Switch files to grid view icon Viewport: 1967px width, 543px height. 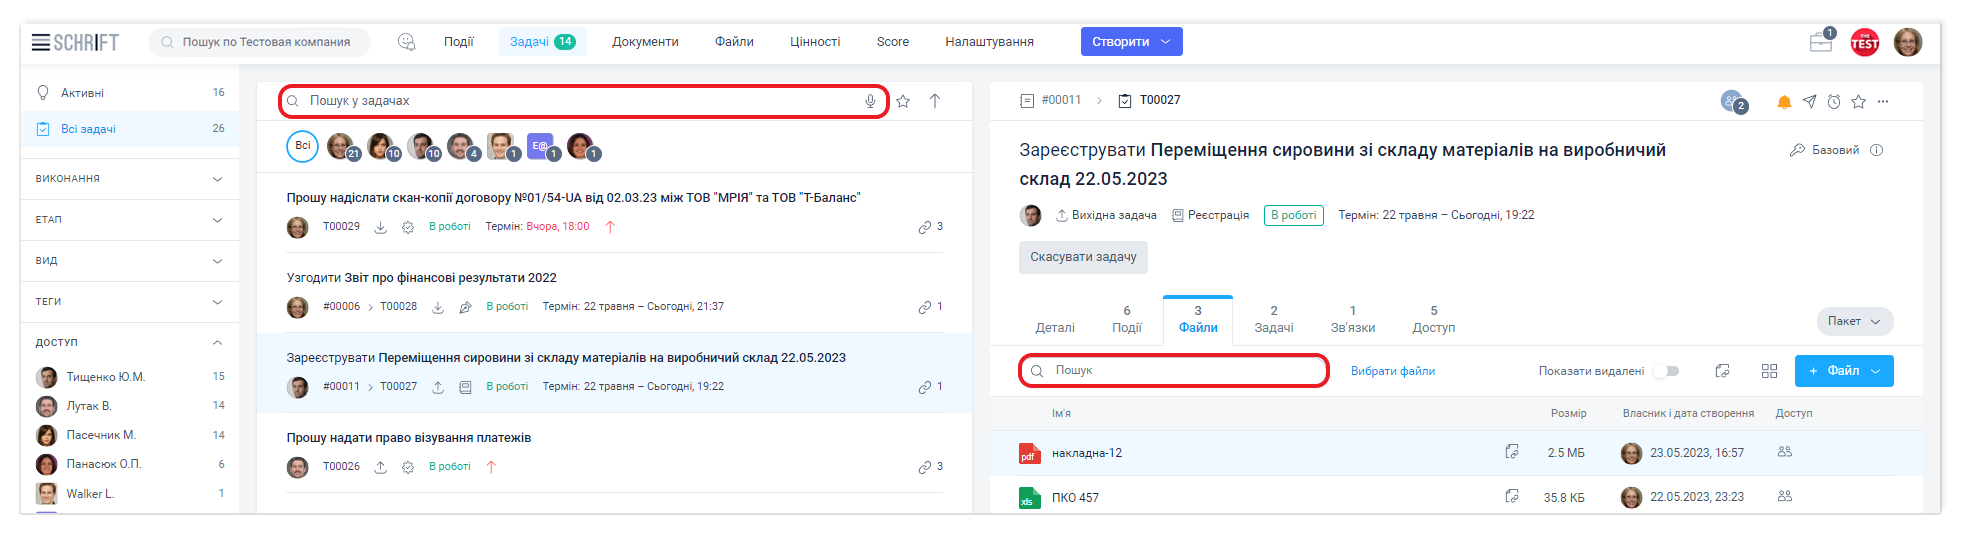tap(1769, 371)
